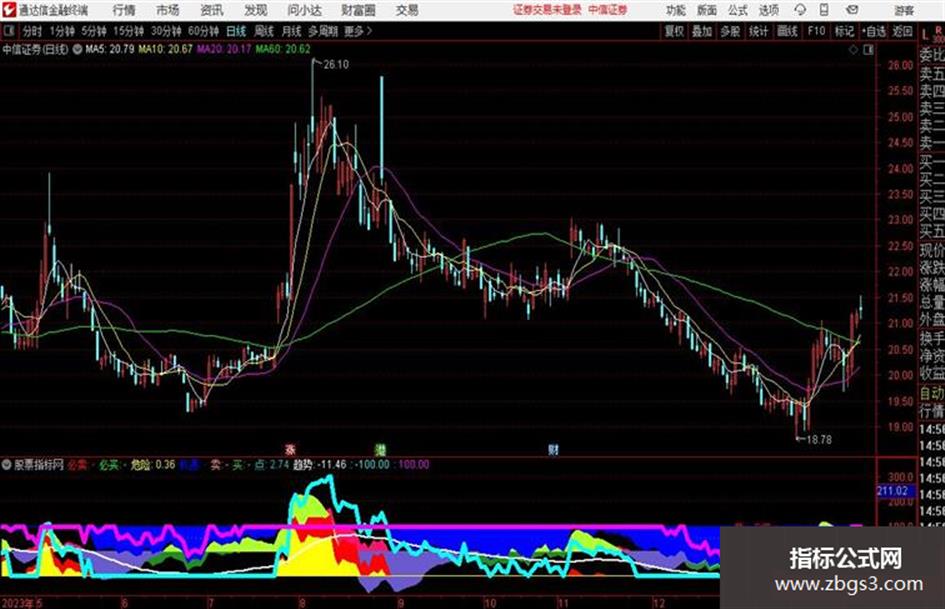Click the 18.78 low price marker

(x=819, y=440)
